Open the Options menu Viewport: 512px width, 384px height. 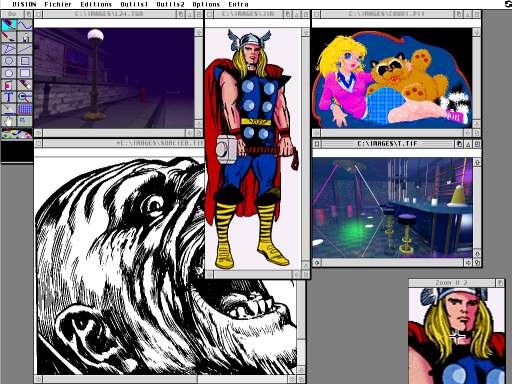206,4
